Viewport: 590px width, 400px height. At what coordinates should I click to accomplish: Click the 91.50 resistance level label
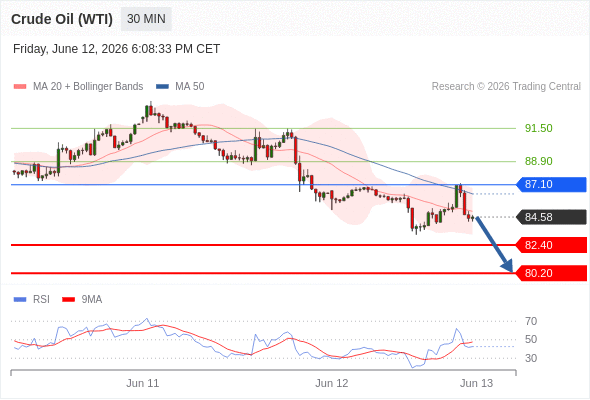(538, 128)
